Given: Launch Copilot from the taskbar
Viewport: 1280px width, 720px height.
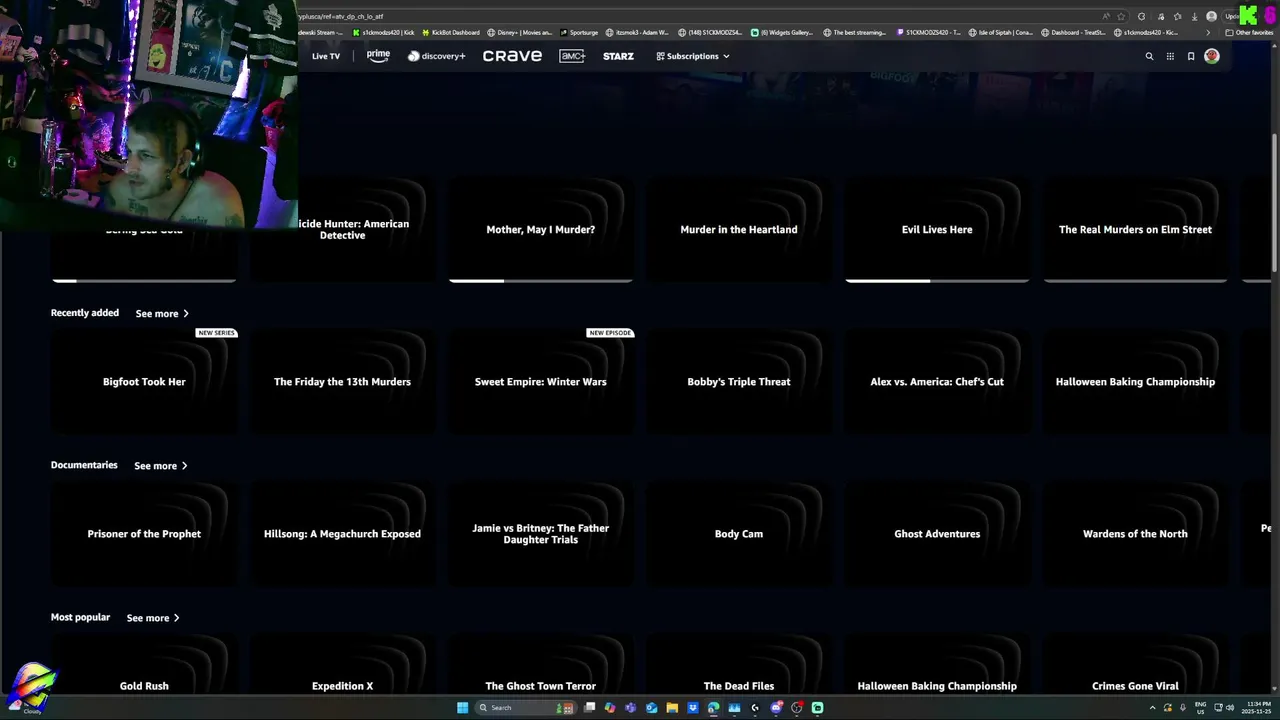Looking at the screenshot, I should tap(610, 707).
